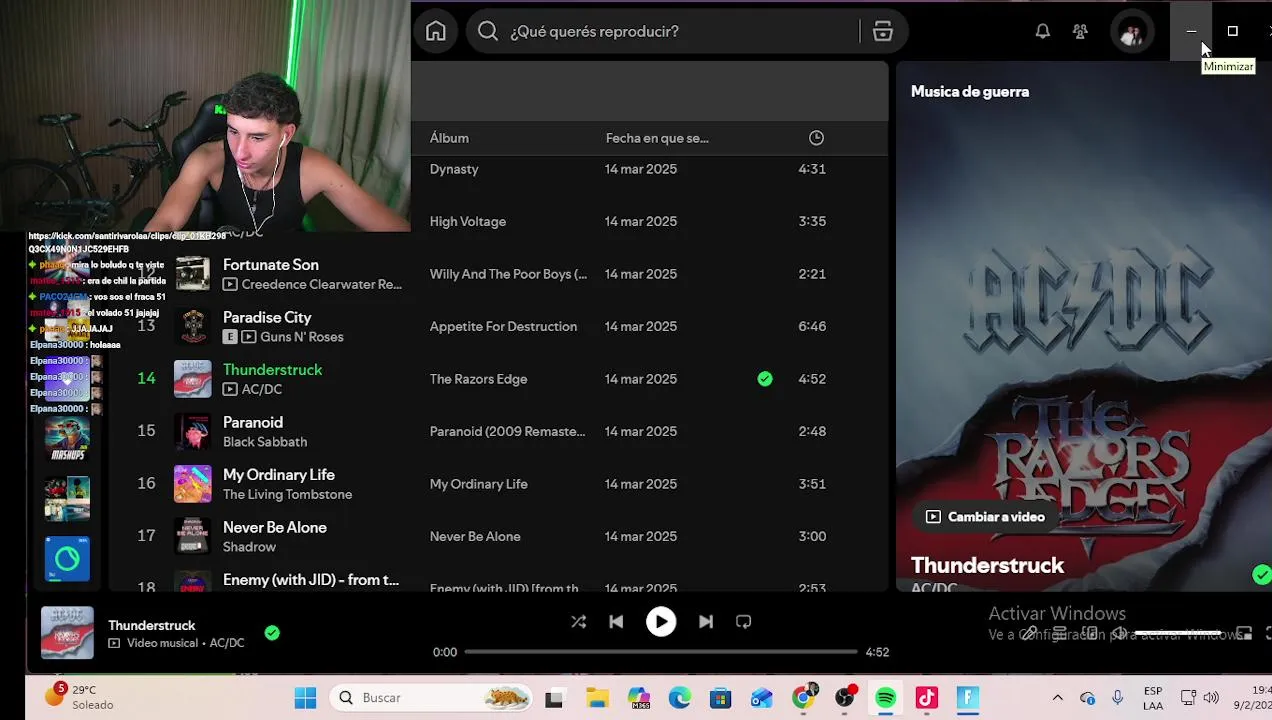
Task: Toggle saved checkmark in right panel
Action: 1261,574
